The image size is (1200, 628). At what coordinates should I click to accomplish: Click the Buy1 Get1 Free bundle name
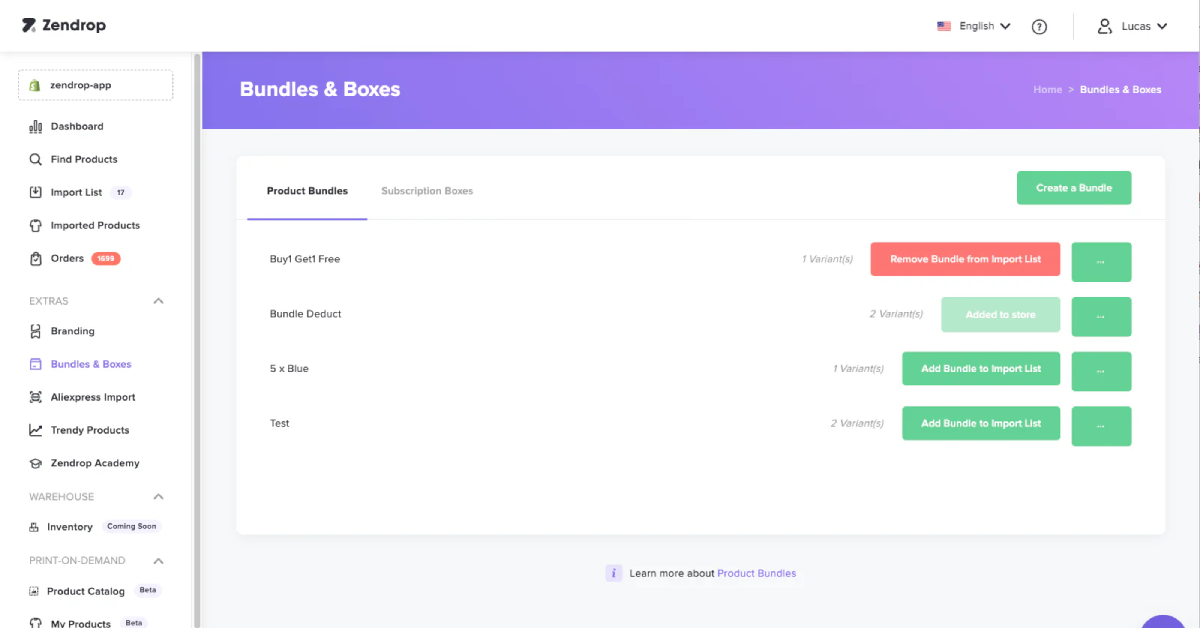[x=305, y=259]
